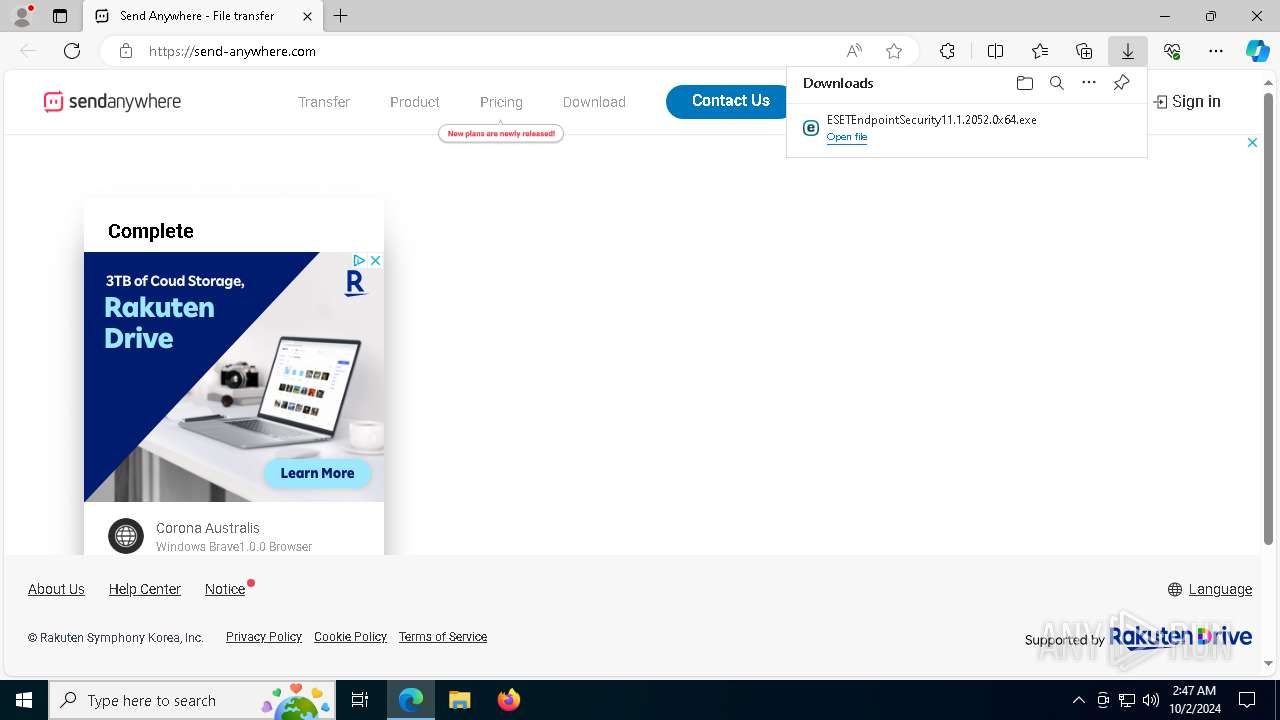The width and height of the screenshot is (1280, 720).
Task: Open volume control in system tray
Action: 1151,700
